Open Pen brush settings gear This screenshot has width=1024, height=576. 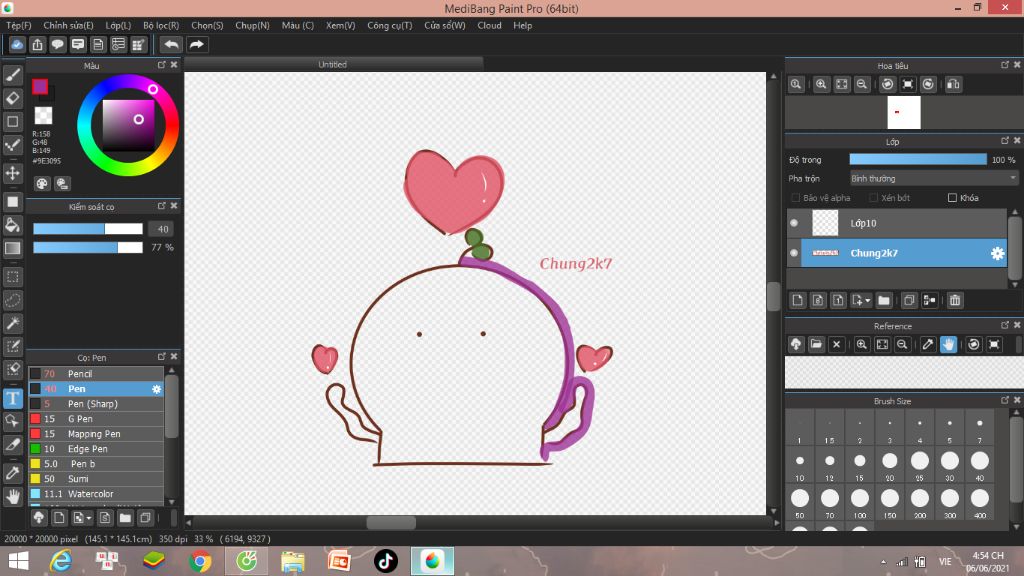click(x=156, y=389)
